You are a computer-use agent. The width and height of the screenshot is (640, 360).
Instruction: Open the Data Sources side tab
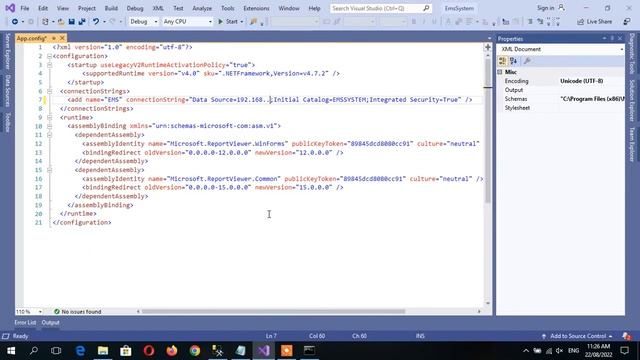7,91
